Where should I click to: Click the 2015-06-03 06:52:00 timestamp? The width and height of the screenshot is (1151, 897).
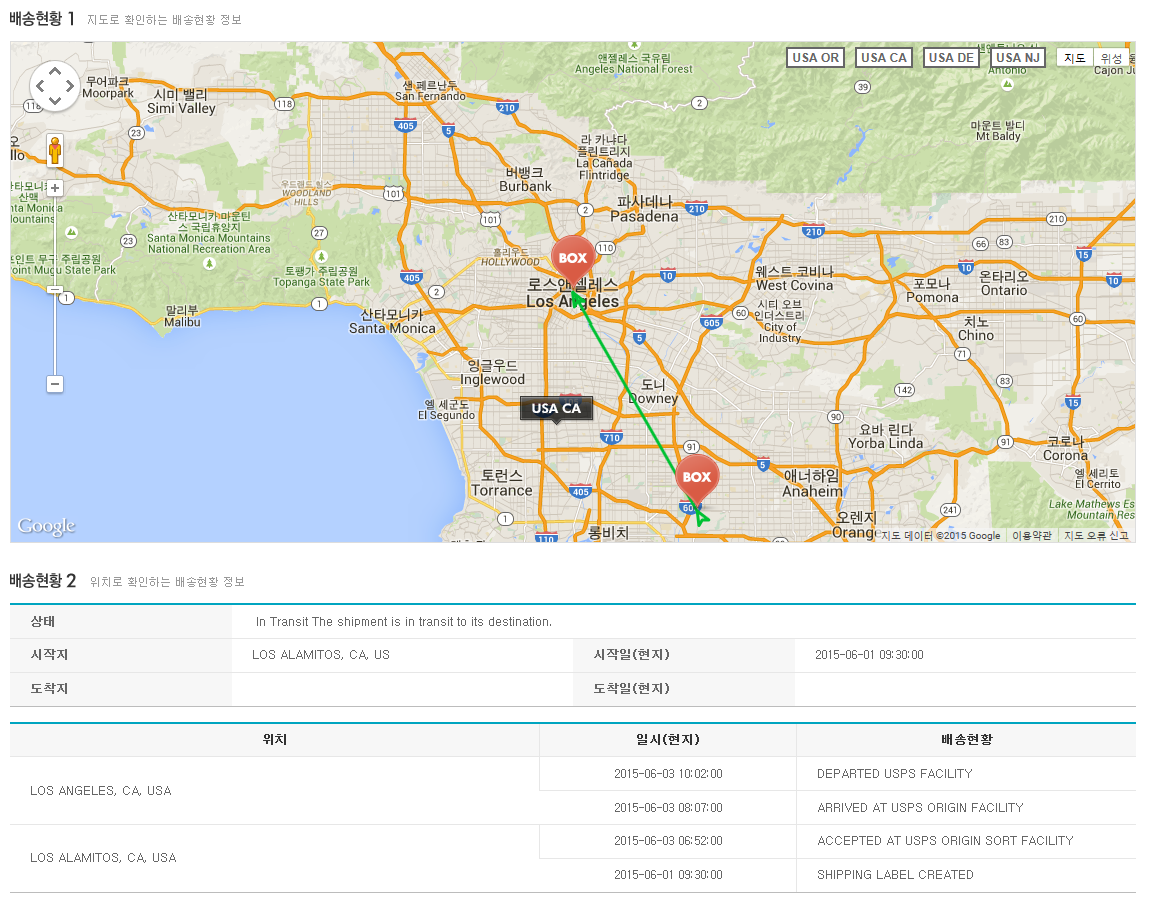tap(668, 840)
